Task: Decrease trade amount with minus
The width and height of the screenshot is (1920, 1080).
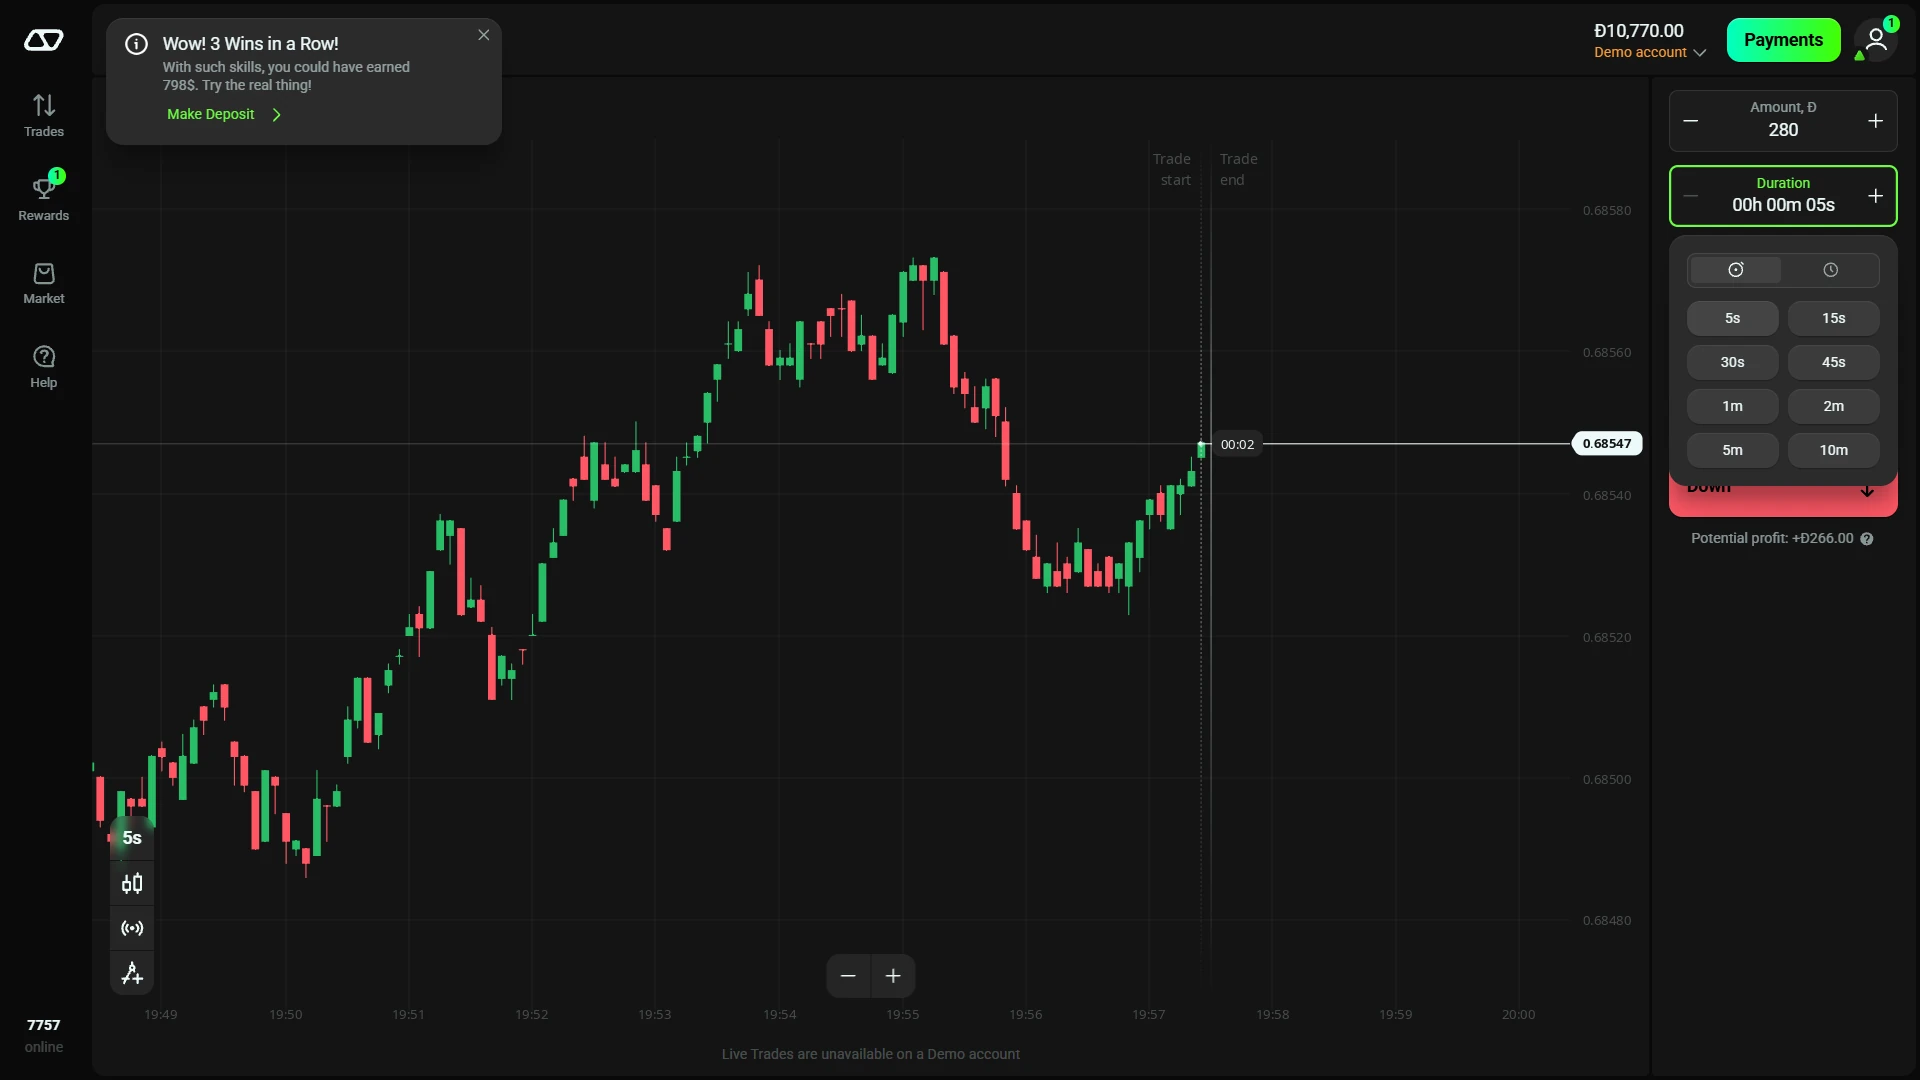Action: [1691, 121]
